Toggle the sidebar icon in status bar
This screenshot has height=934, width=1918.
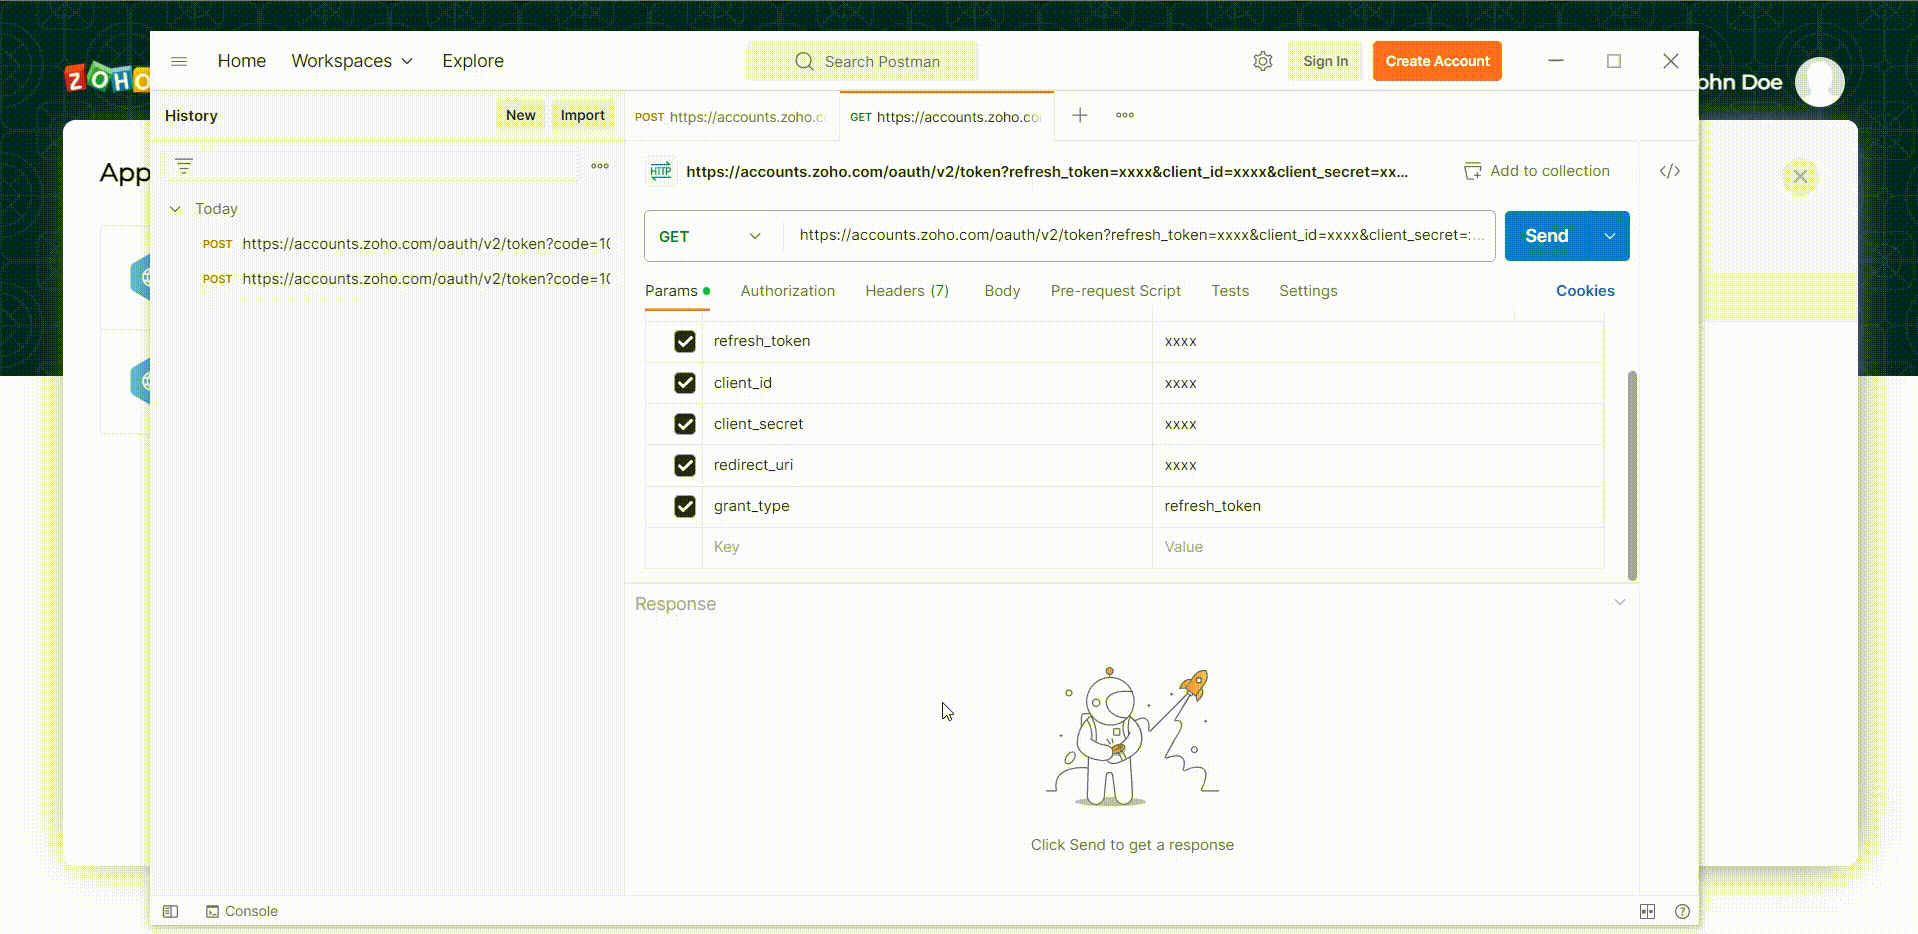click(x=171, y=911)
